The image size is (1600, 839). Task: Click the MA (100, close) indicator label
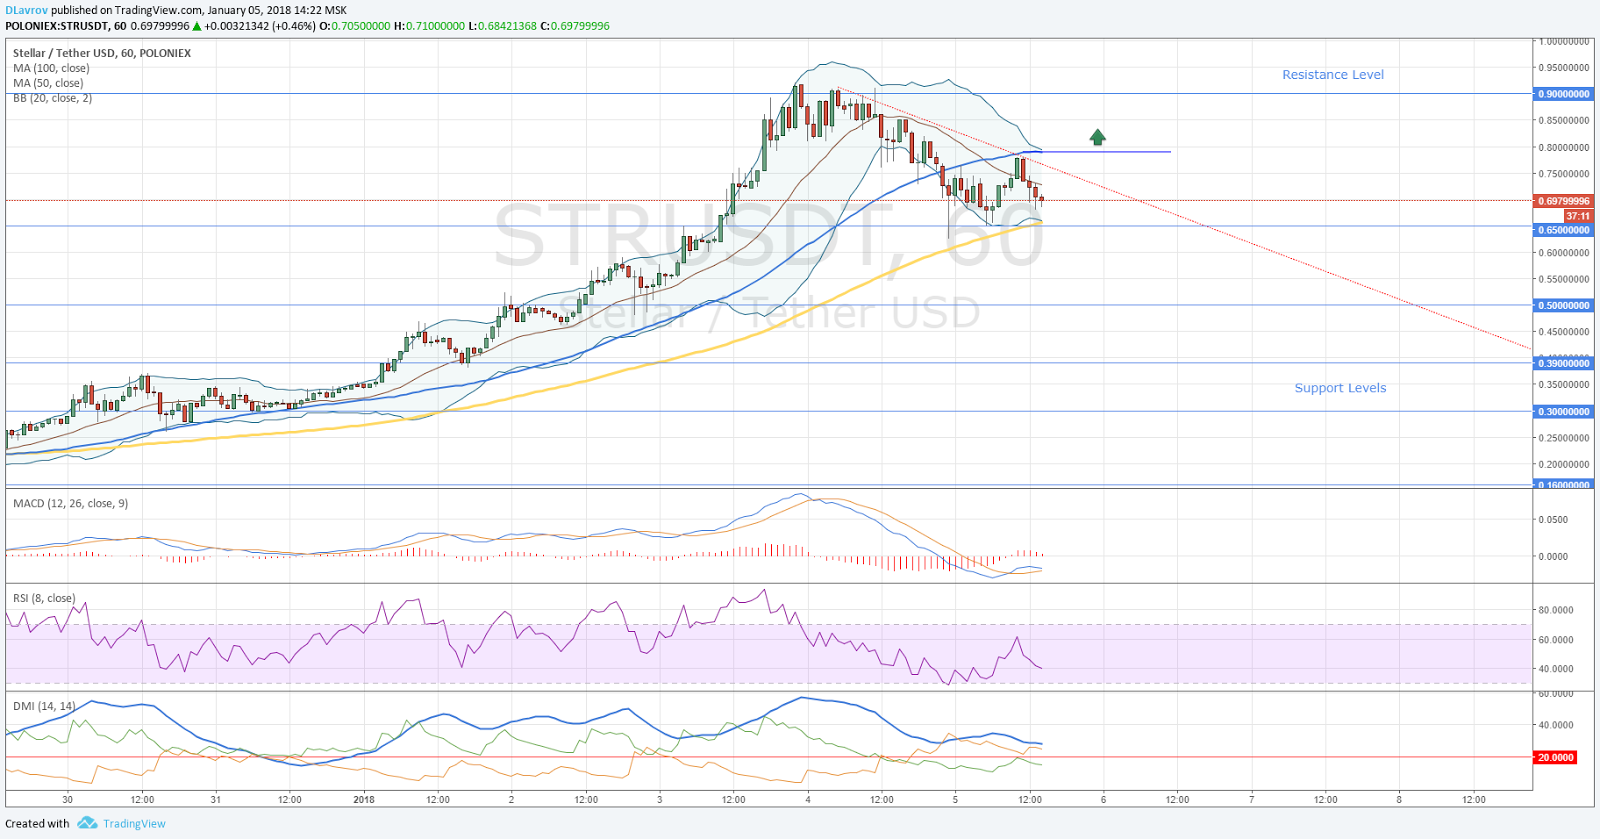[51, 68]
